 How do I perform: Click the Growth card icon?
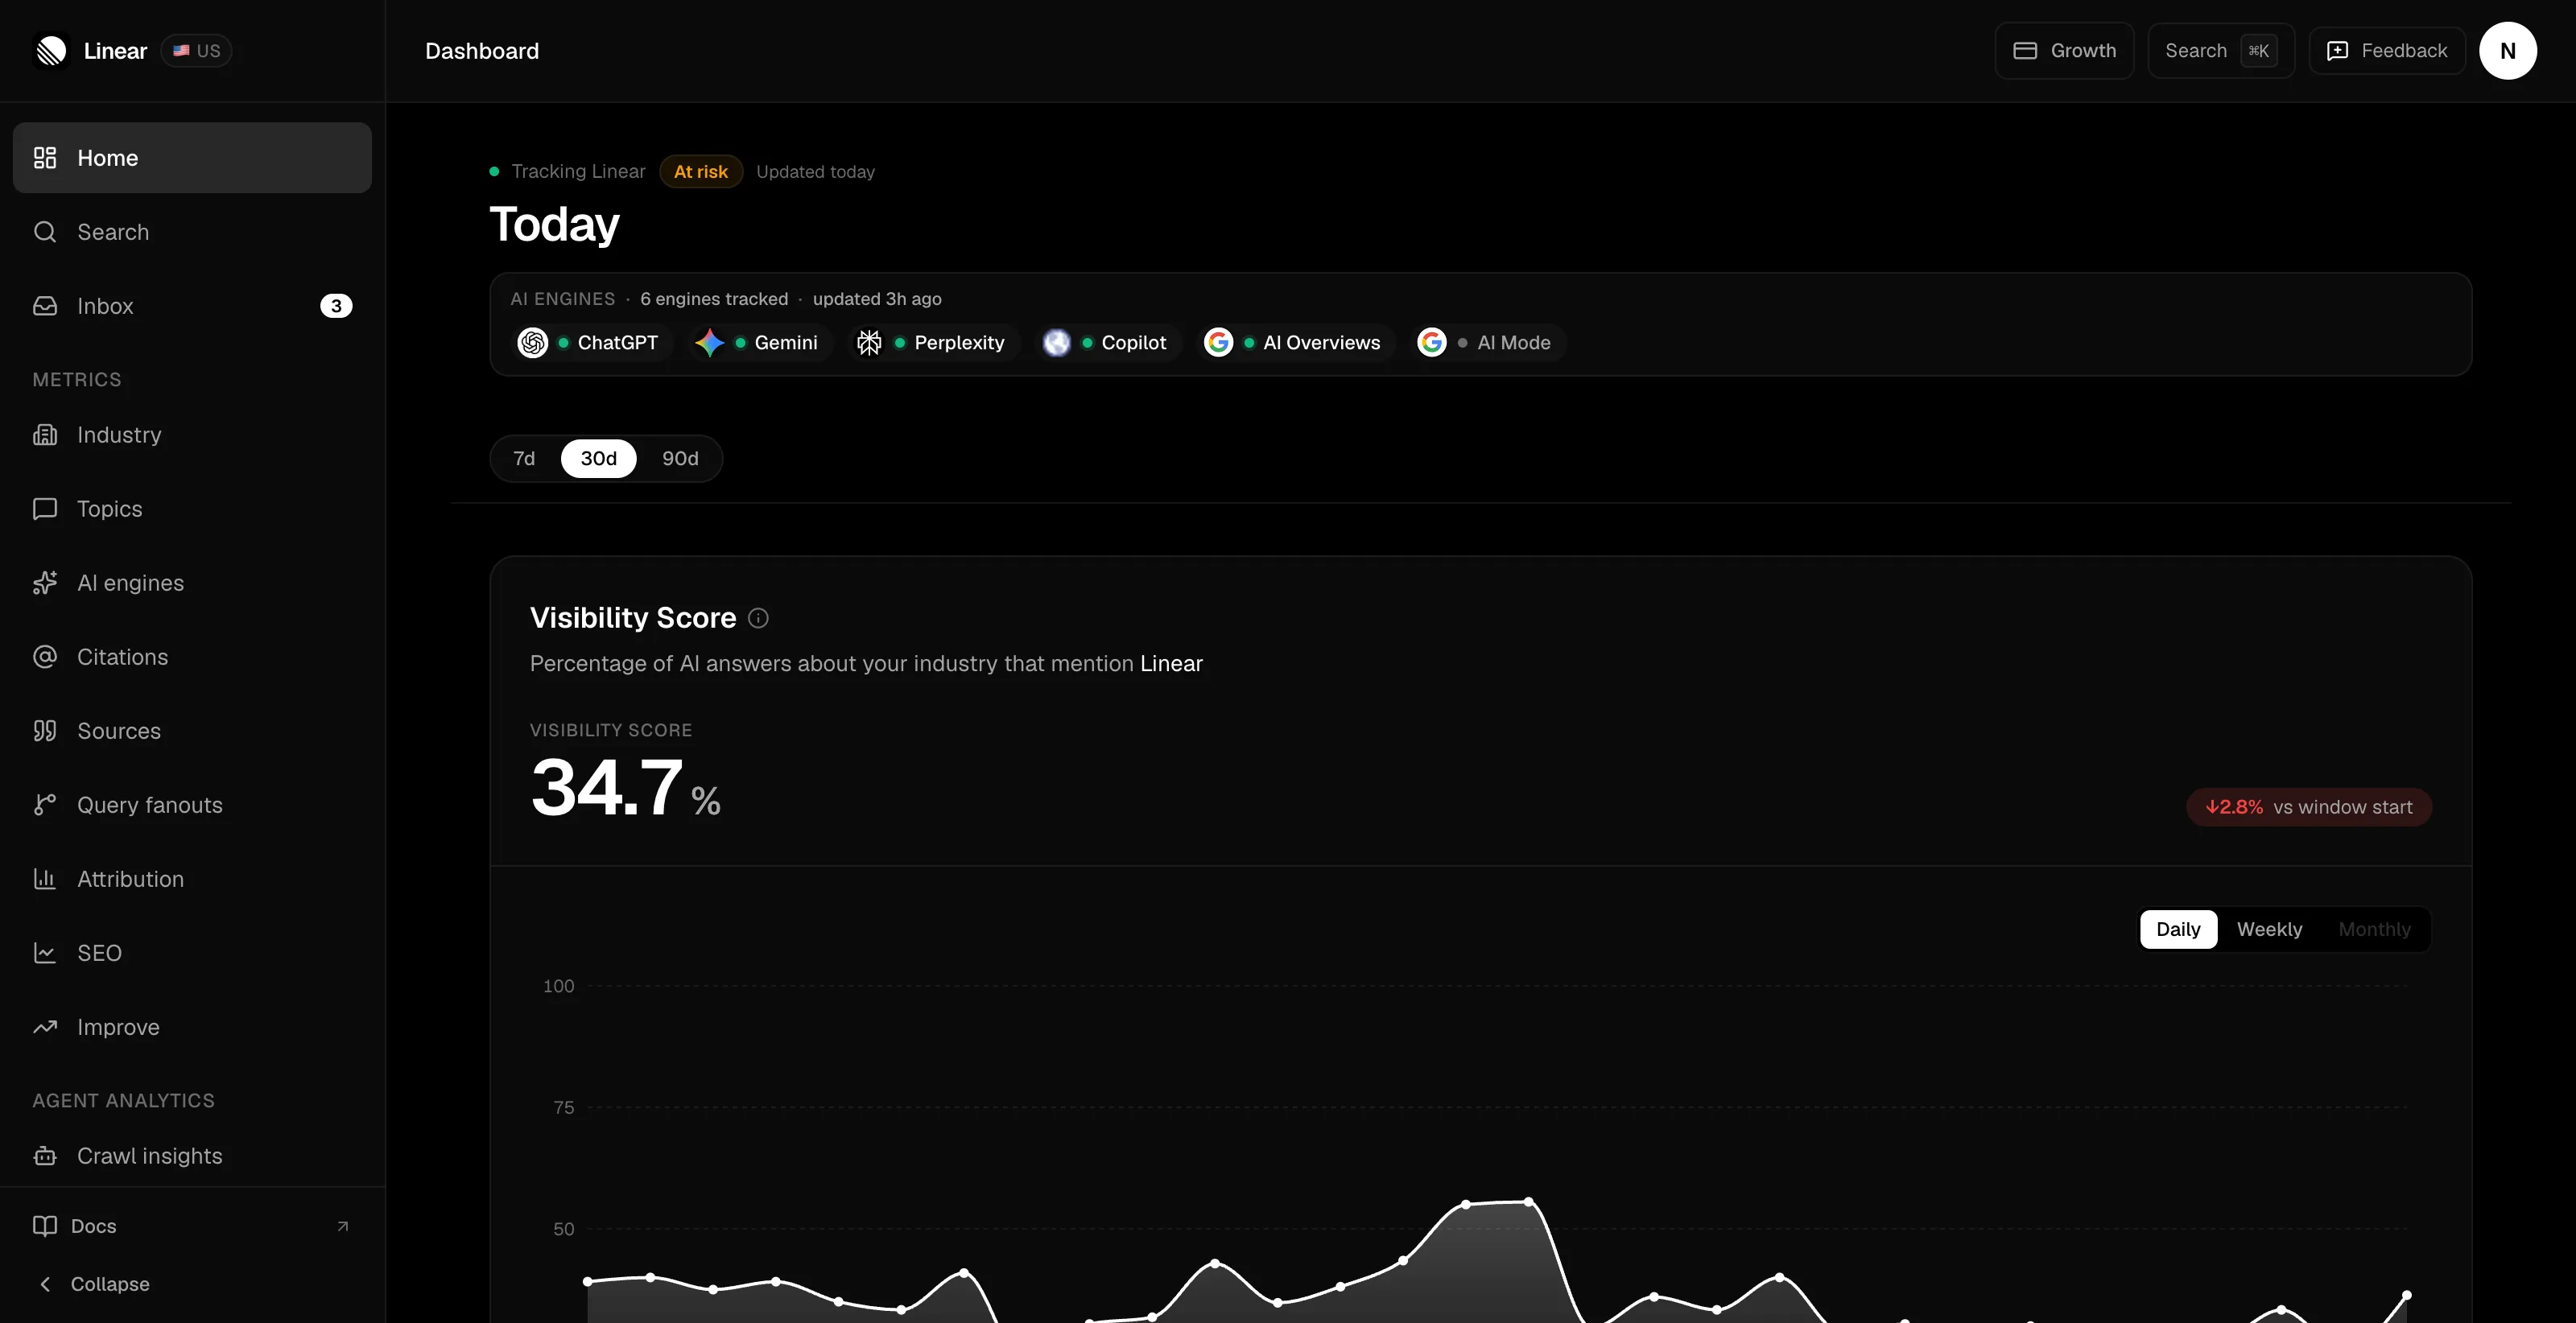click(x=2025, y=51)
